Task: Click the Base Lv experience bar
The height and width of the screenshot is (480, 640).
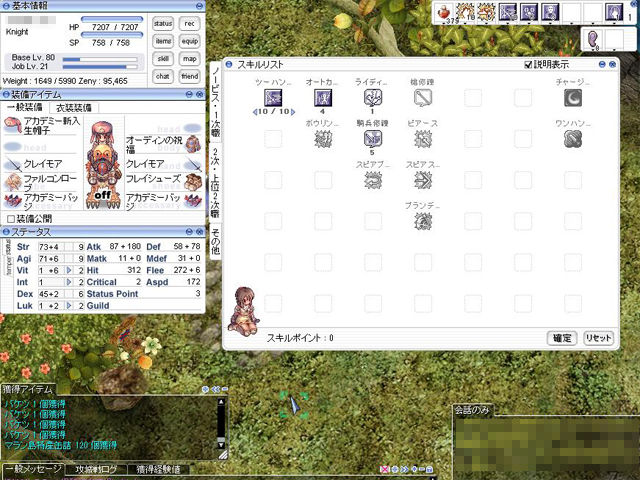Action: (x=100, y=59)
